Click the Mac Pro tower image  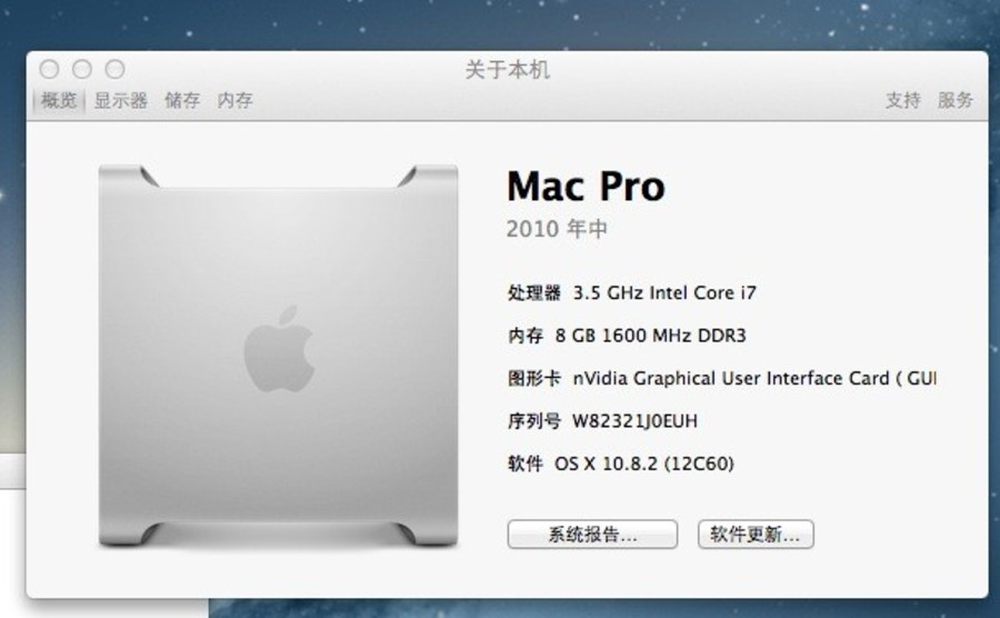point(278,355)
